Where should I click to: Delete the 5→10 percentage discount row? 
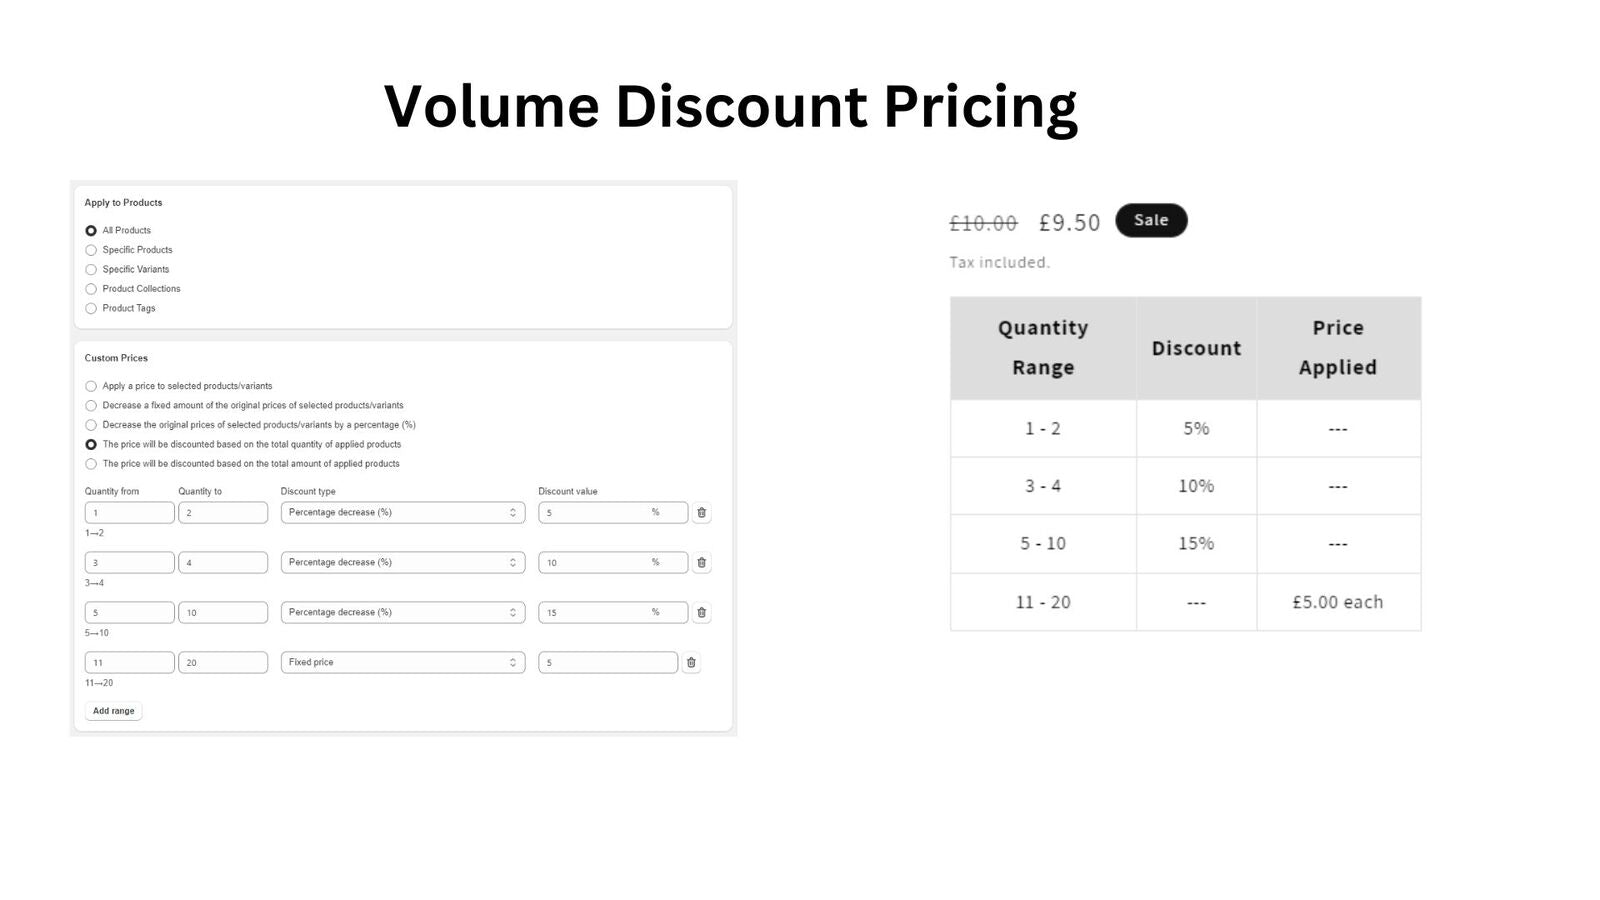pyautogui.click(x=702, y=612)
